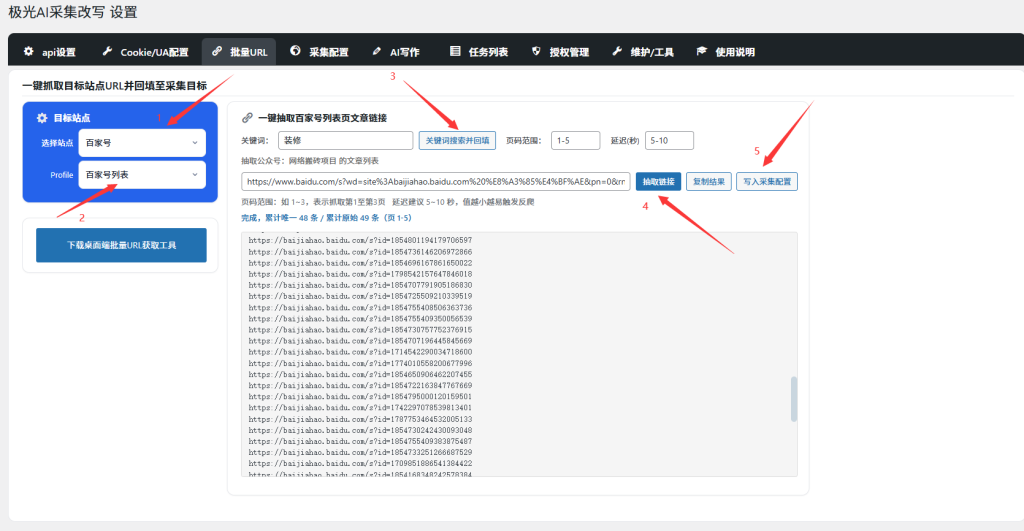Screen dimensions: 1024x531
Task: Click URL row ending in id=1854730242430093048
Action: click(x=360, y=430)
